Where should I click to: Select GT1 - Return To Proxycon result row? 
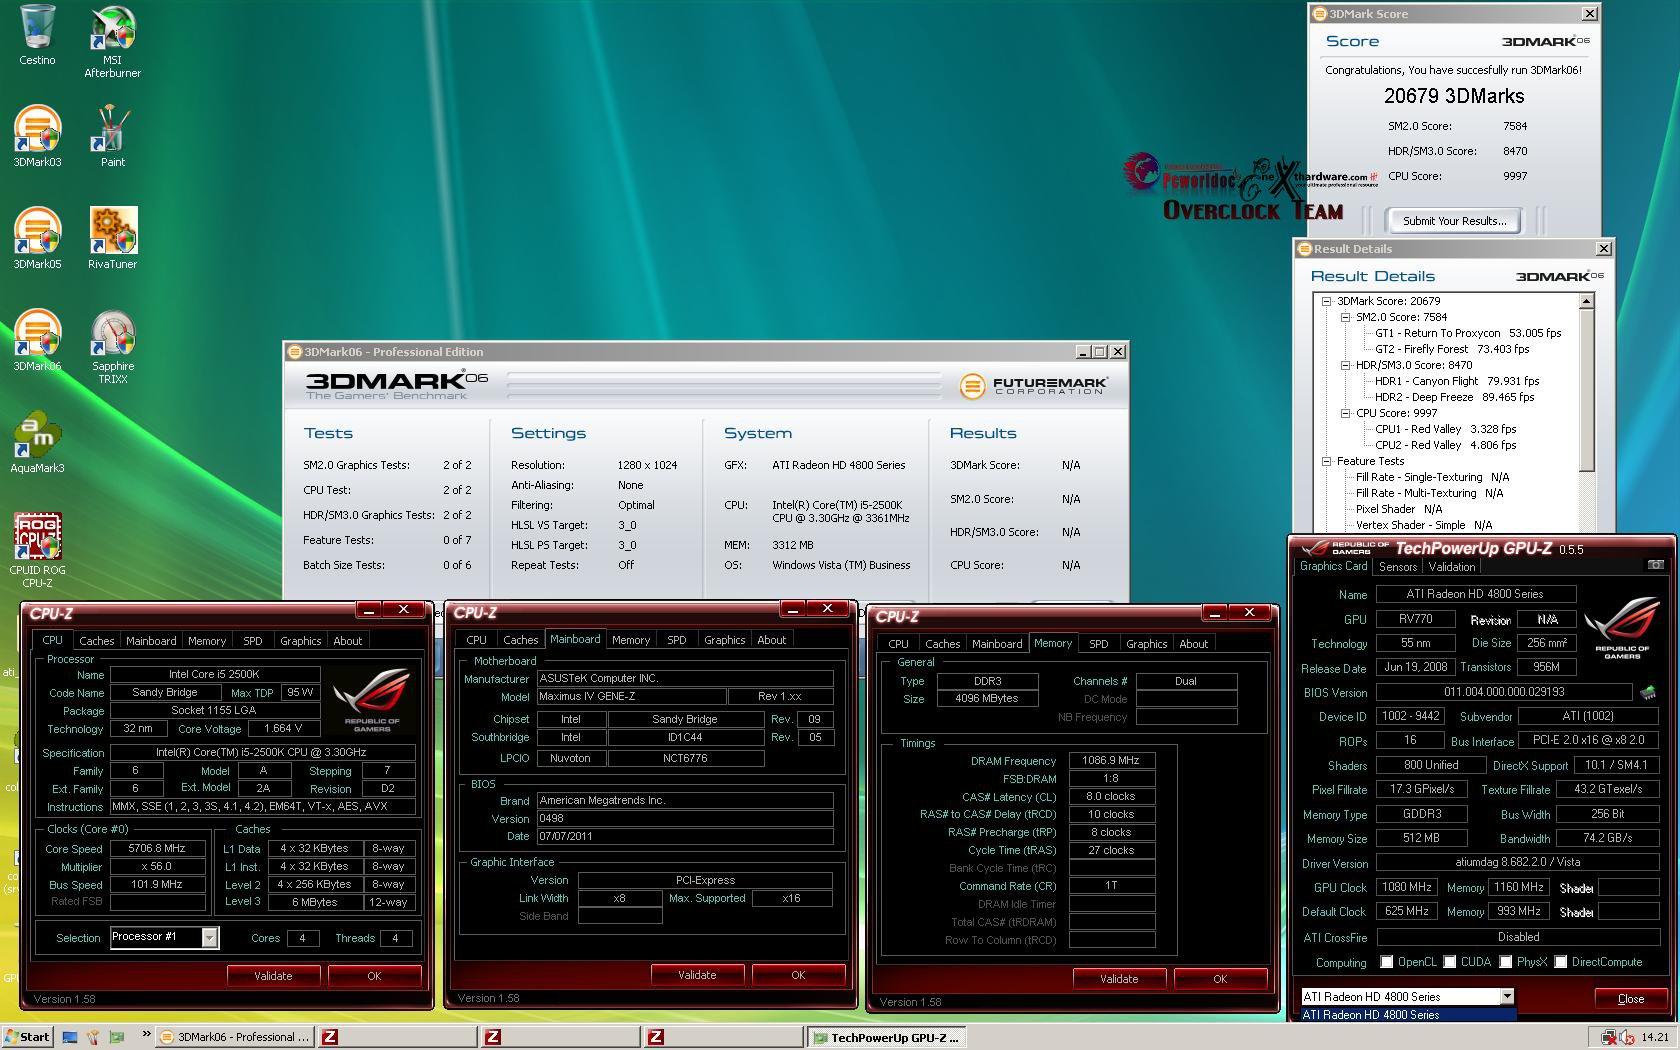pos(1467,333)
